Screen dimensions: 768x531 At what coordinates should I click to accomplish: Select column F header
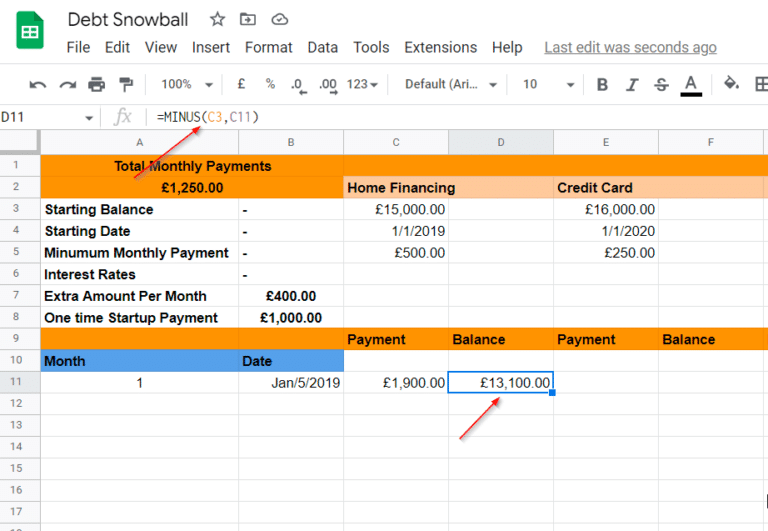click(x=711, y=143)
